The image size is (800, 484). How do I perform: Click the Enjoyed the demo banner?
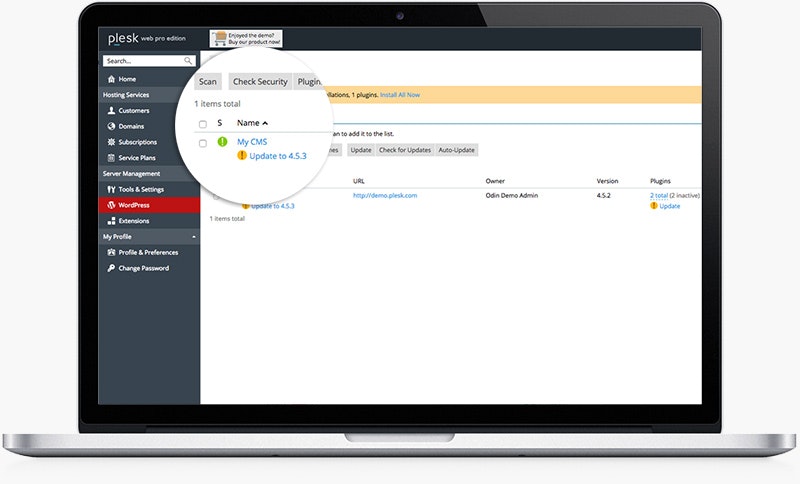tap(246, 39)
